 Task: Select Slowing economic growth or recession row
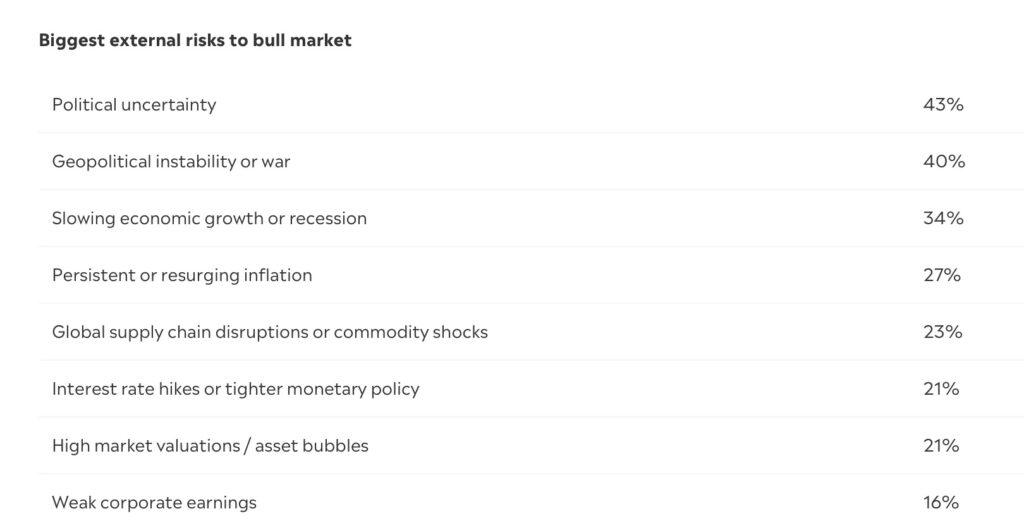click(x=209, y=218)
